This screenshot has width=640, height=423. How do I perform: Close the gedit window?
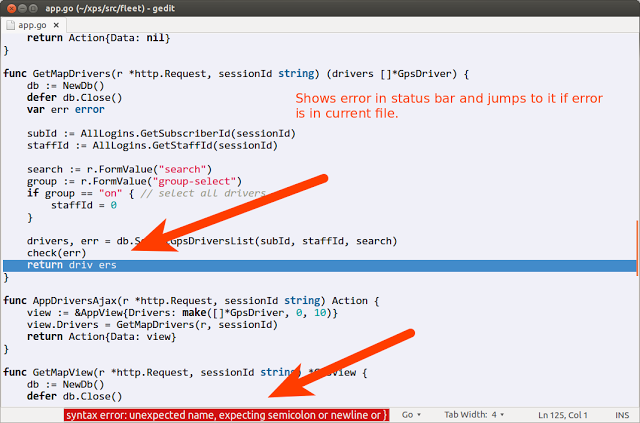click(x=11, y=8)
